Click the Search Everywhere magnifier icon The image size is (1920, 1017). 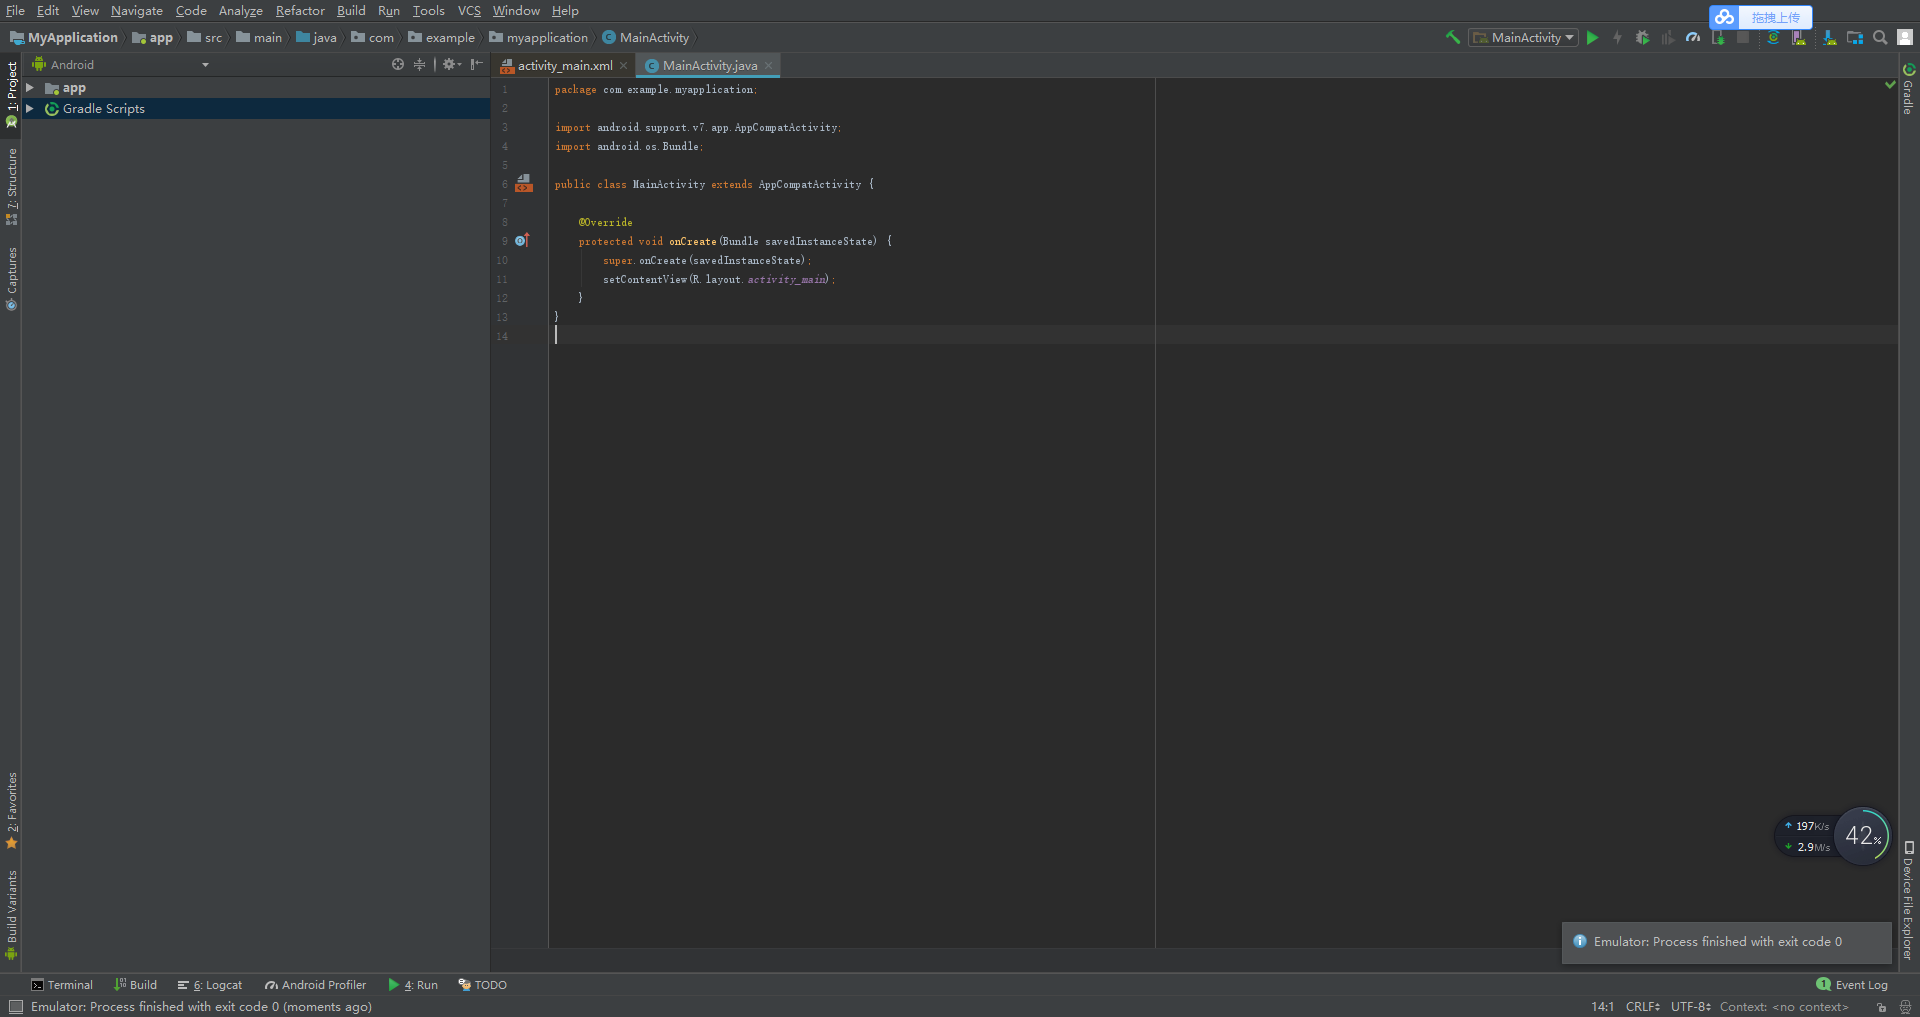(x=1880, y=37)
